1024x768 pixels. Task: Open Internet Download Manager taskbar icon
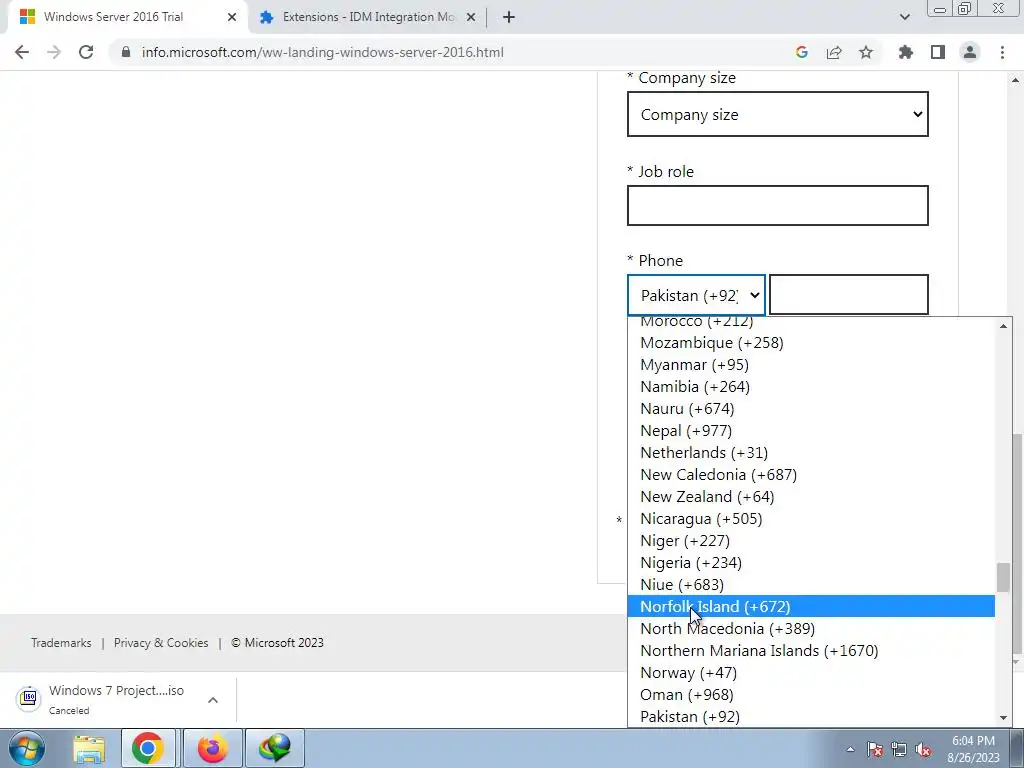(274, 748)
